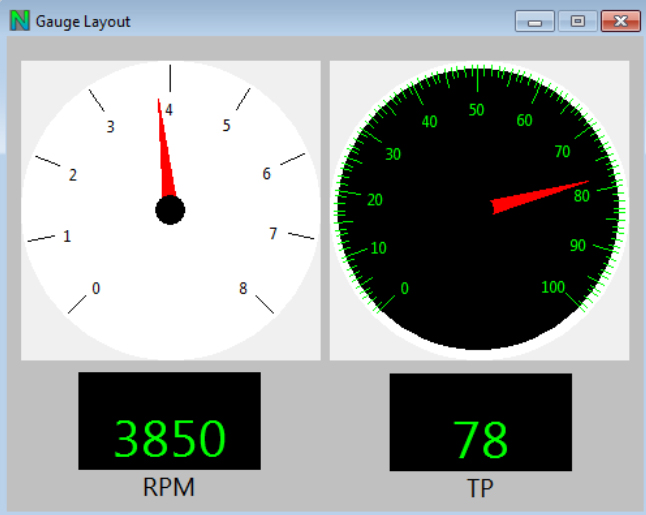Click the 100 mark on TP gauge
Image resolution: width=646 pixels, height=515 pixels.
(552, 288)
